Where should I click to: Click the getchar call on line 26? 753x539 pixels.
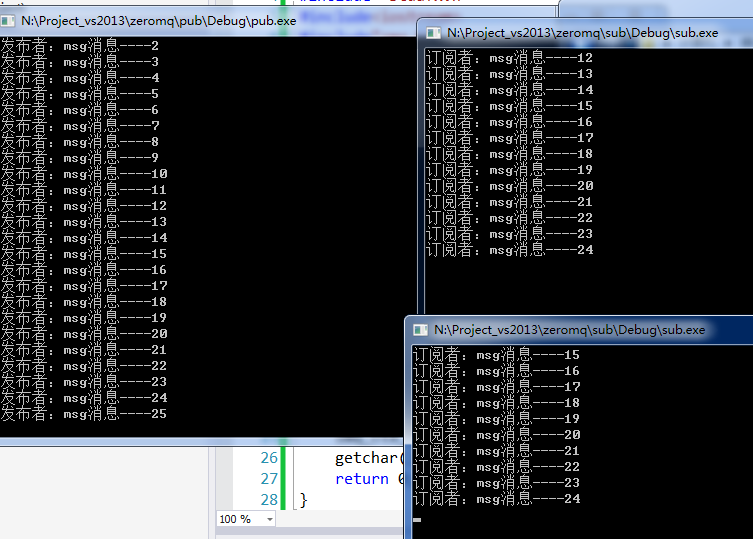(x=369, y=458)
